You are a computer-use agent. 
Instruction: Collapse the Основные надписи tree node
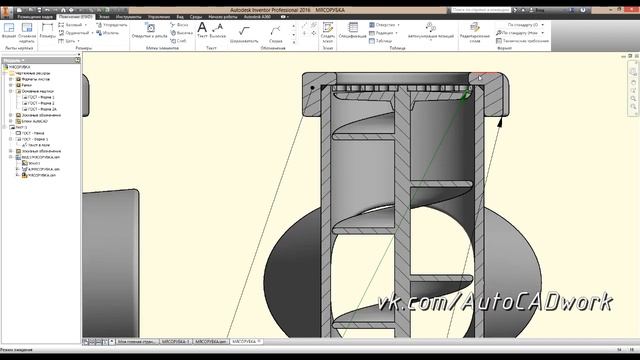coord(11,91)
